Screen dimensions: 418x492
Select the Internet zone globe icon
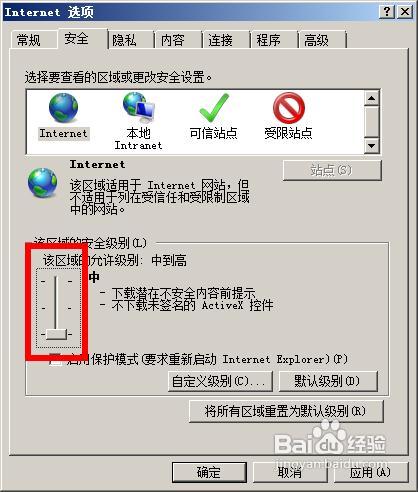click(63, 108)
